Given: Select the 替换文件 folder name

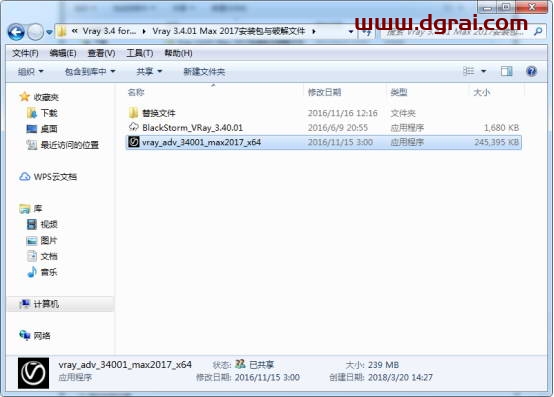Looking at the screenshot, I should [159, 113].
